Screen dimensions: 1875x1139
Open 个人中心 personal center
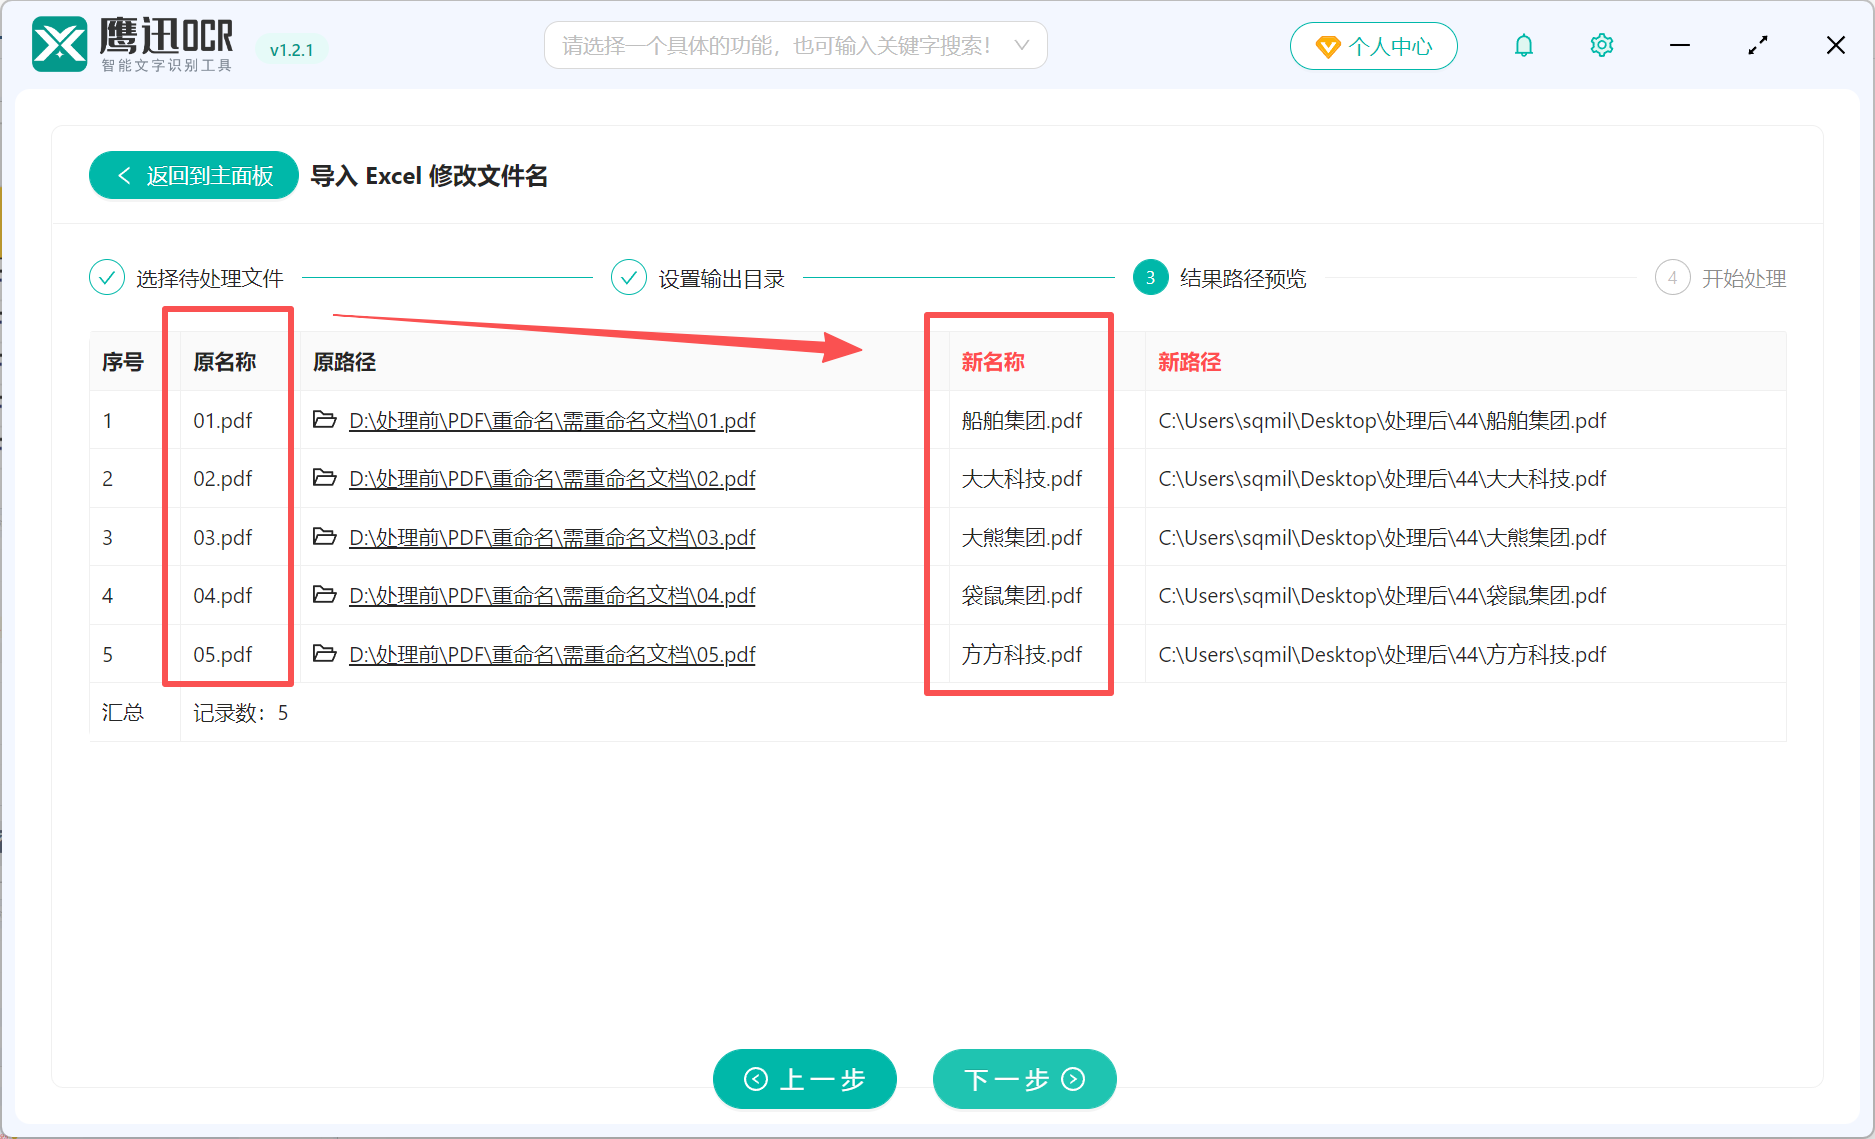pyautogui.click(x=1374, y=46)
